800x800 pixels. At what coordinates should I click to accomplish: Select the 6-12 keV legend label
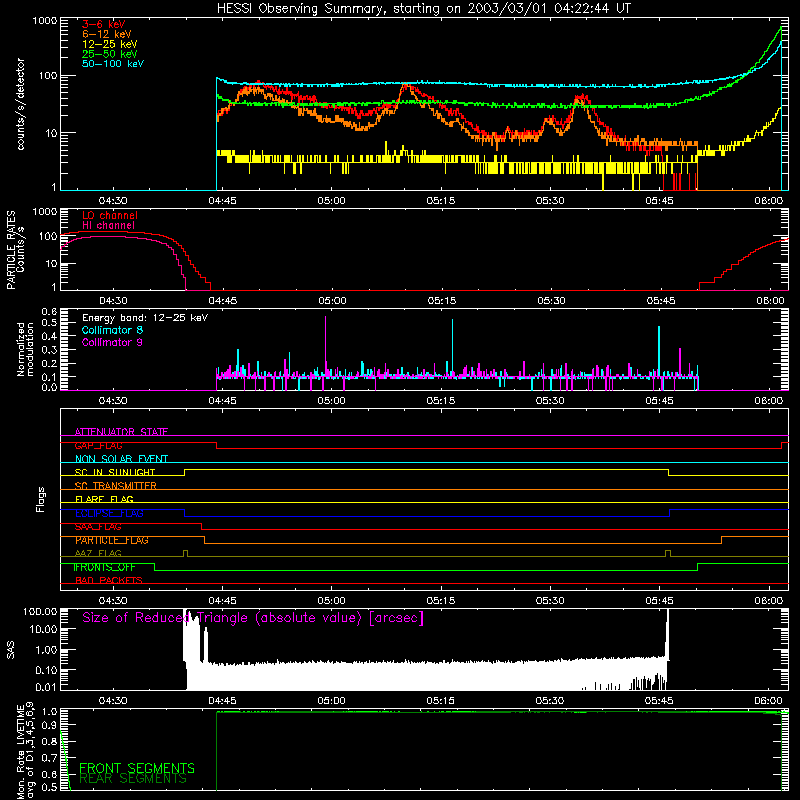(106, 34)
